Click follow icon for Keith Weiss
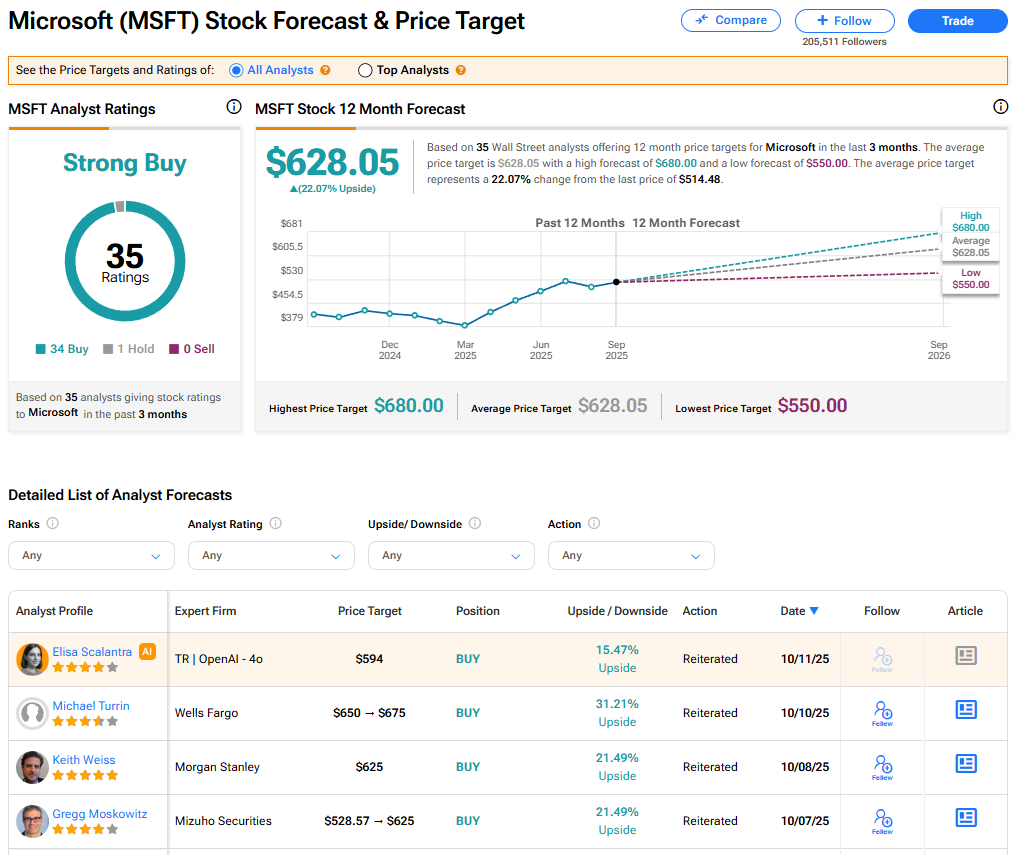1020x855 pixels. [882, 766]
